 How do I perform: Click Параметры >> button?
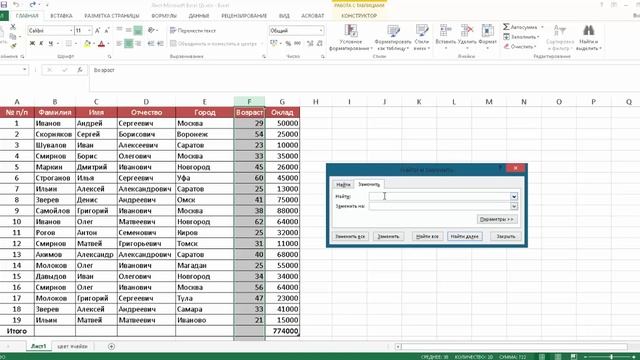(x=497, y=220)
